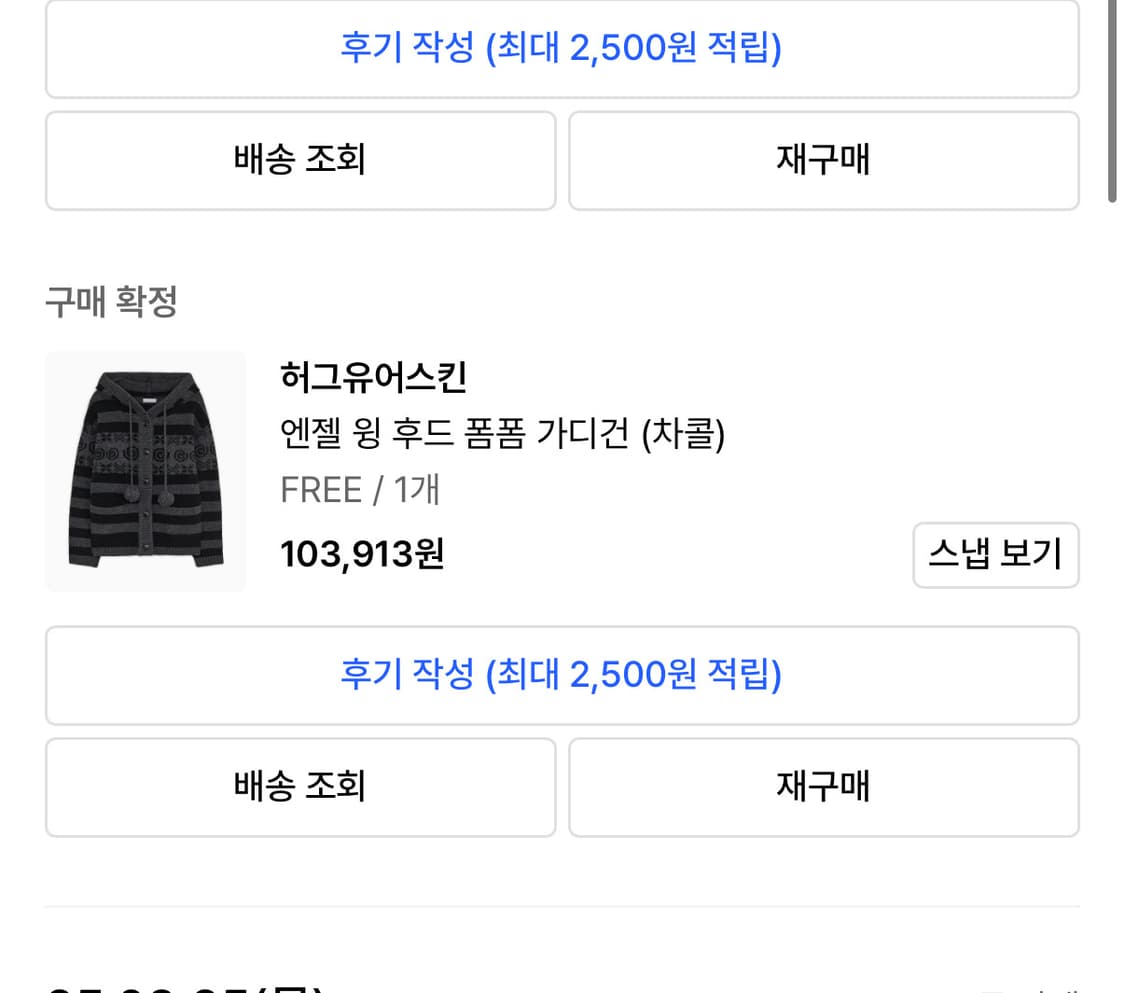Tap the partially visible link beside the date
The height and width of the screenshot is (993, 1125).
click(1030, 986)
